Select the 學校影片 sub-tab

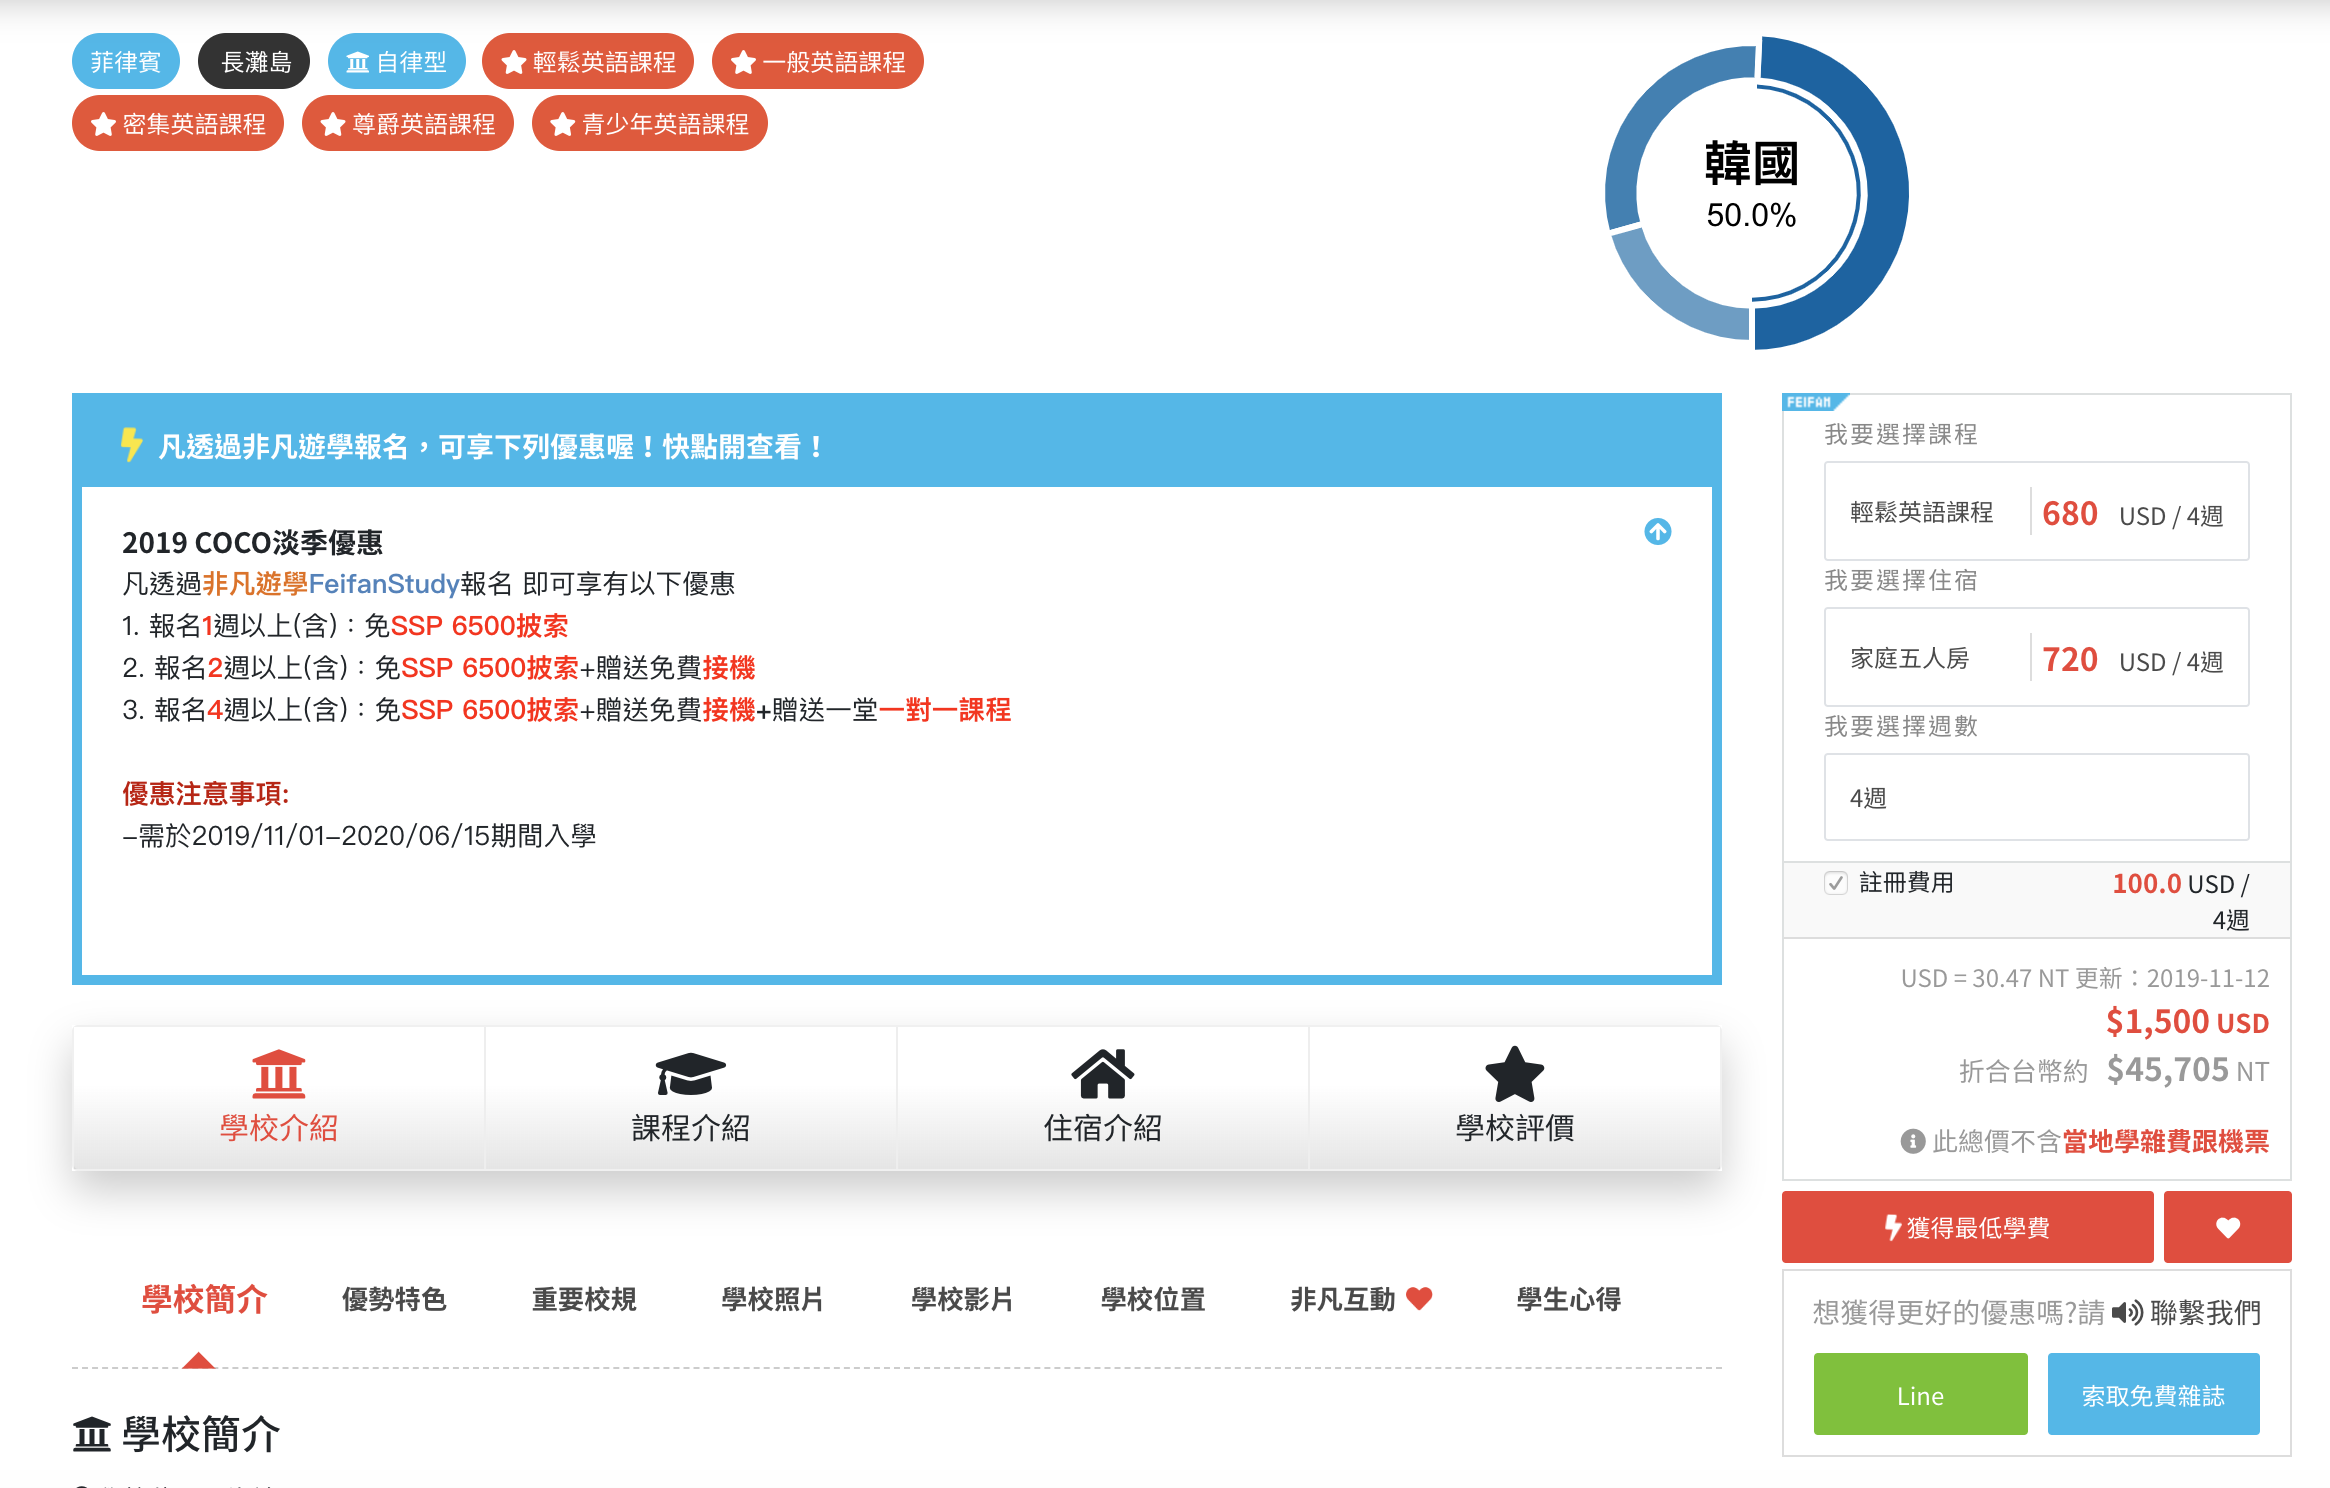(963, 1300)
